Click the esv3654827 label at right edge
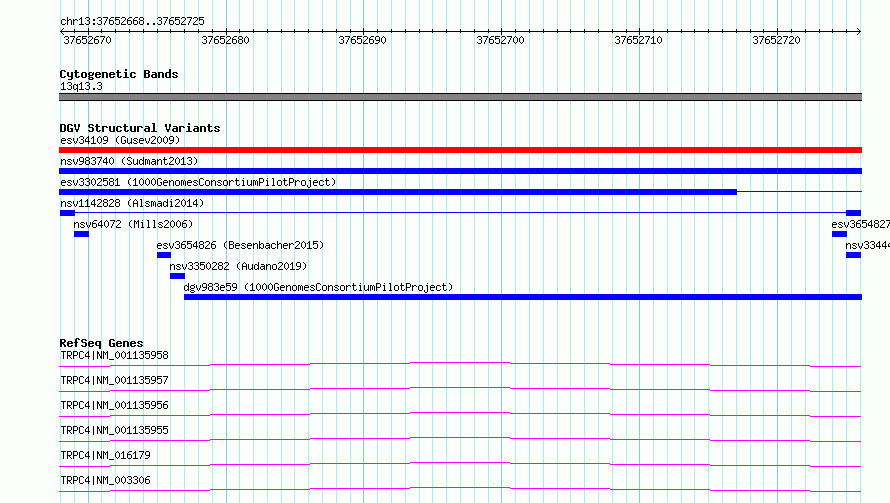This screenshot has width=890, height=503. tap(860, 224)
